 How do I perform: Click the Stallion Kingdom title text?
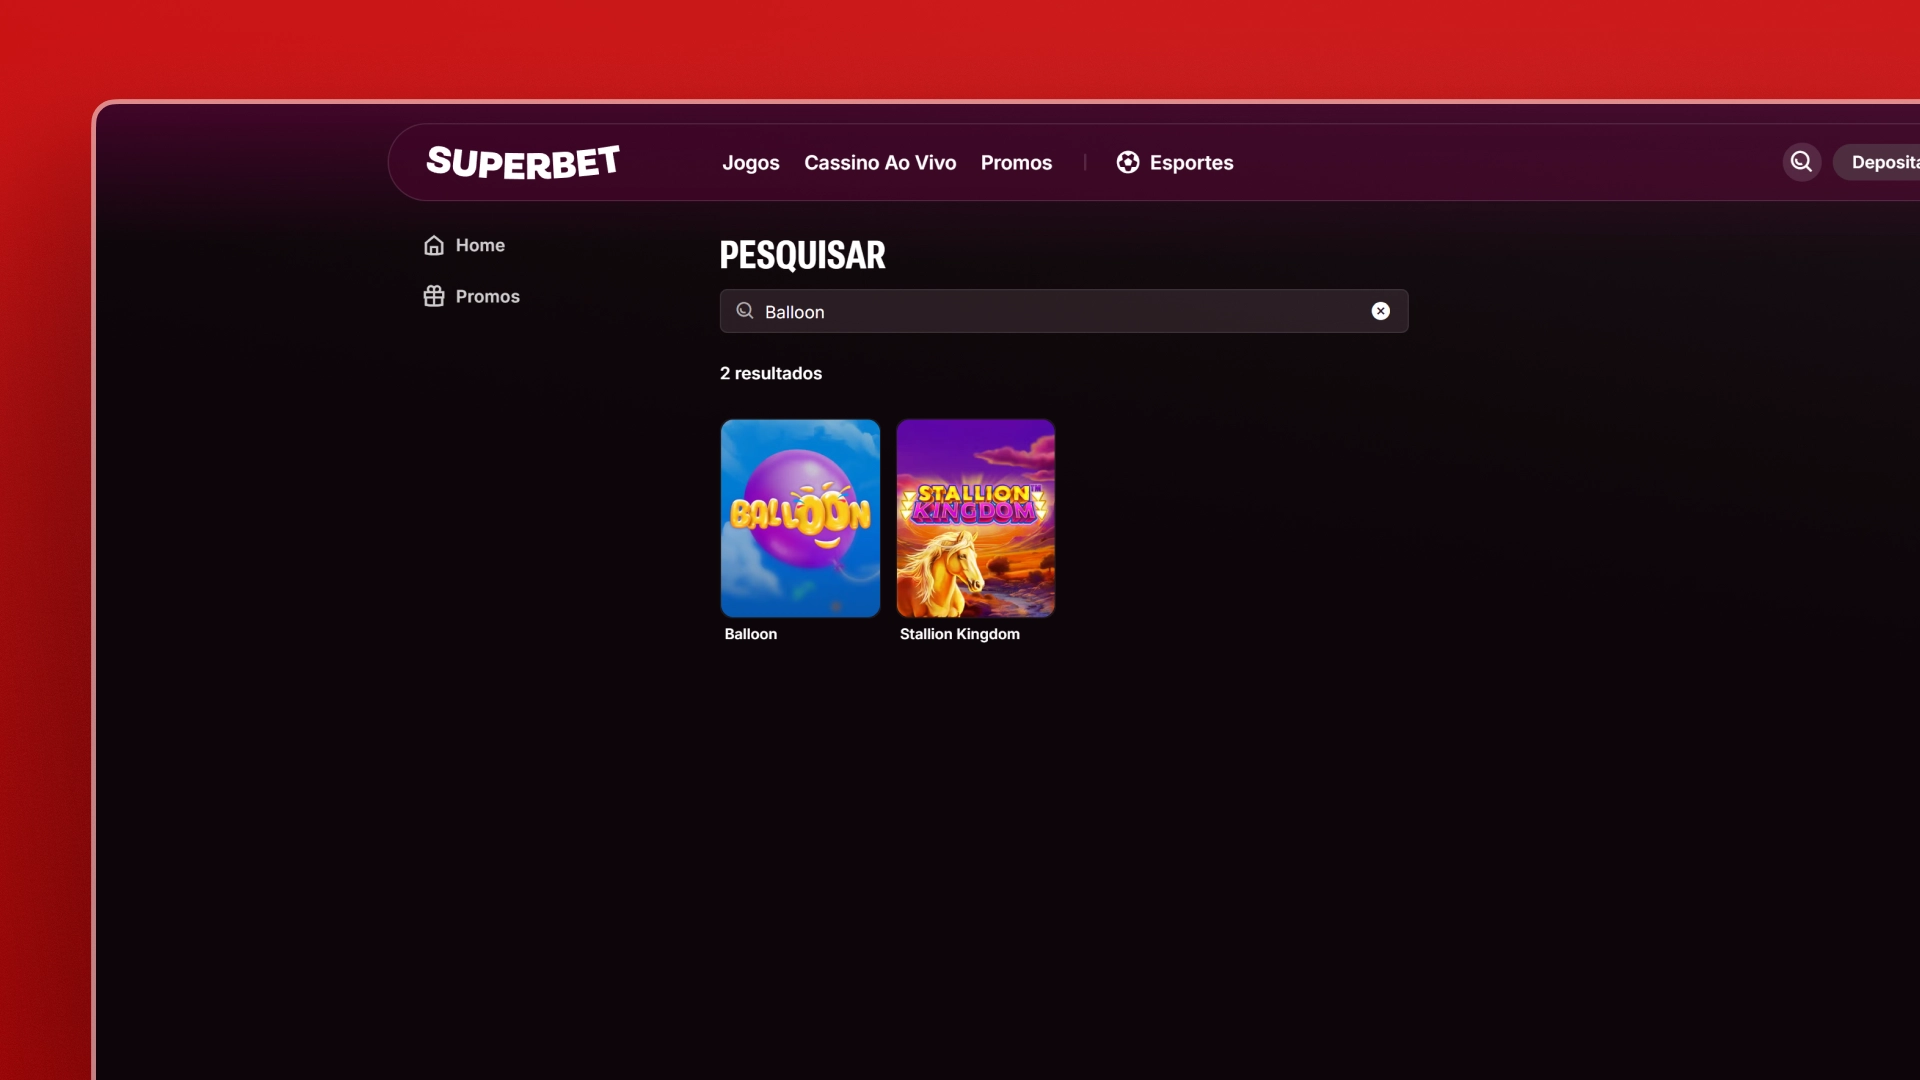959,634
